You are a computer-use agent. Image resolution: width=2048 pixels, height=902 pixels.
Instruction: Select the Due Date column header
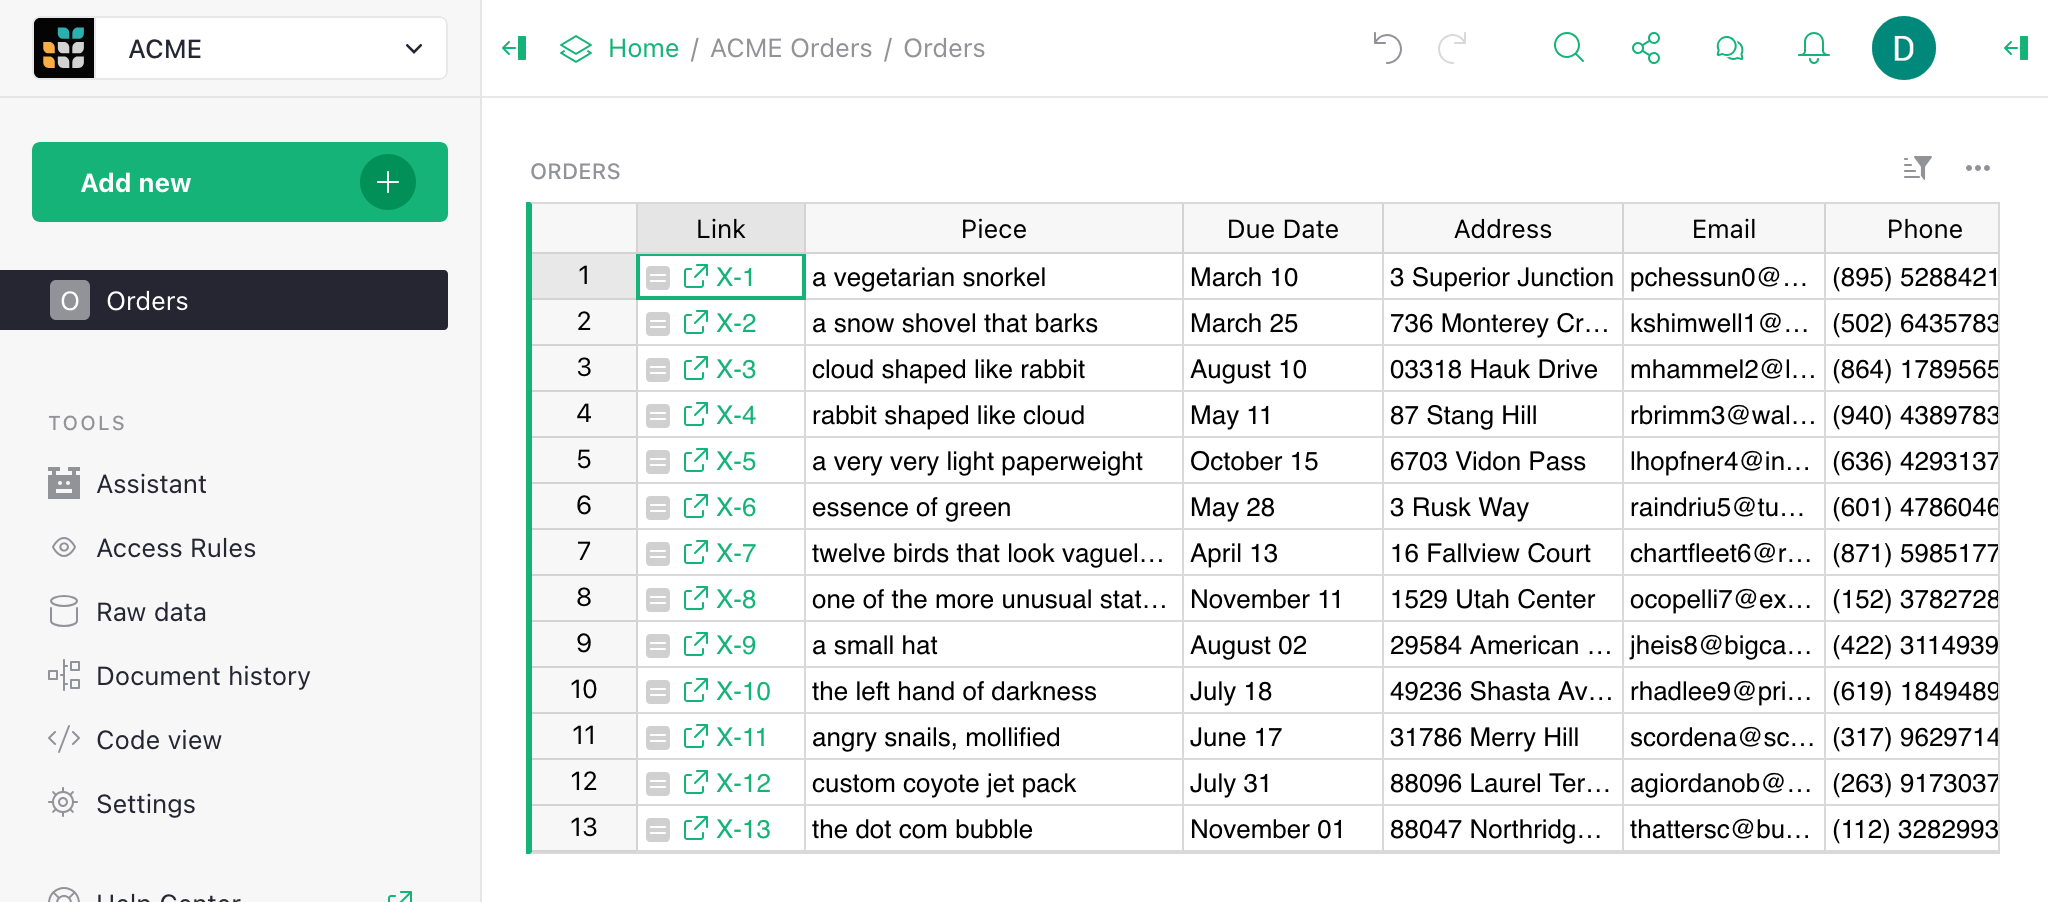coord(1282,229)
